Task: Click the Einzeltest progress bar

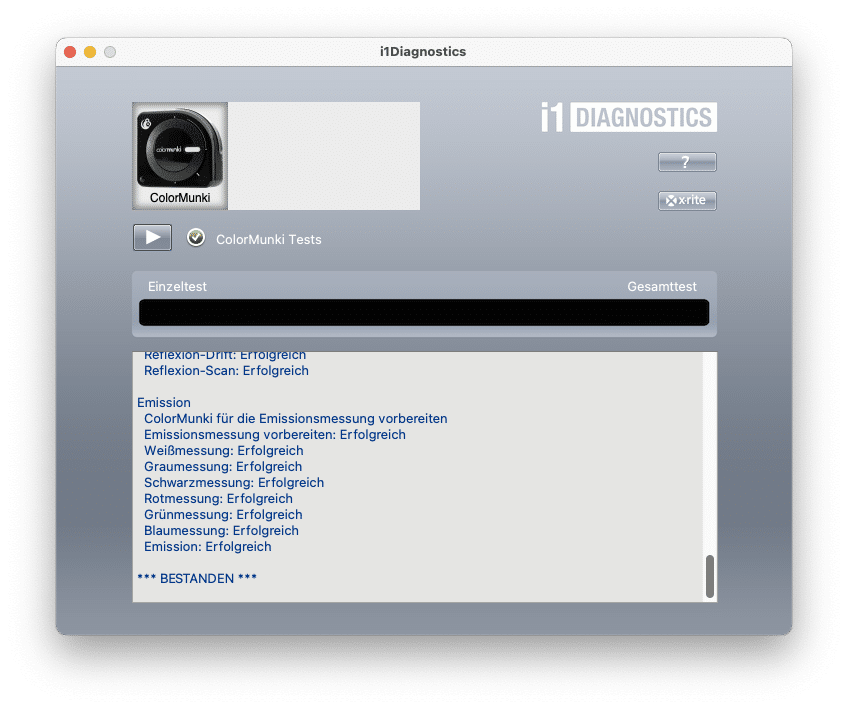Action: [423, 312]
